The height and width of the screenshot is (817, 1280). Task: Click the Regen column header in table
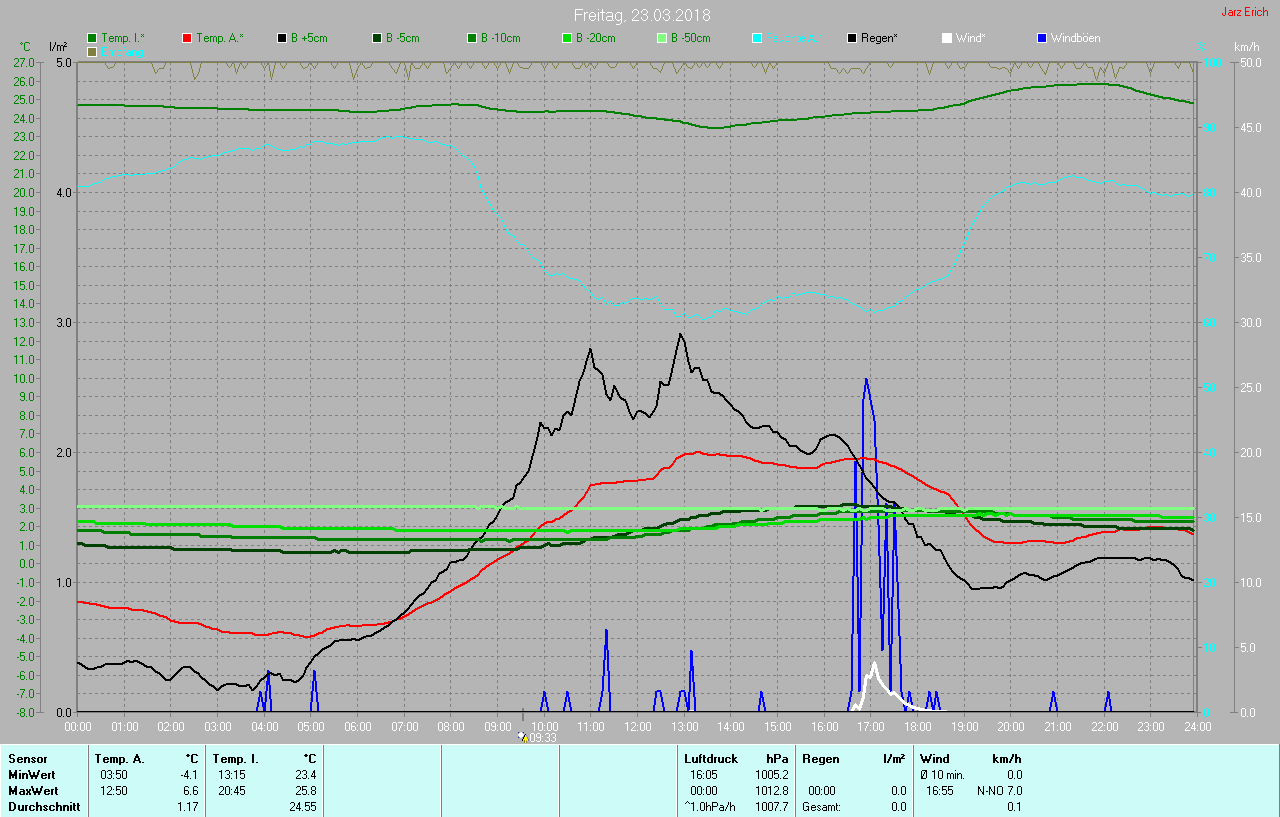[821, 759]
